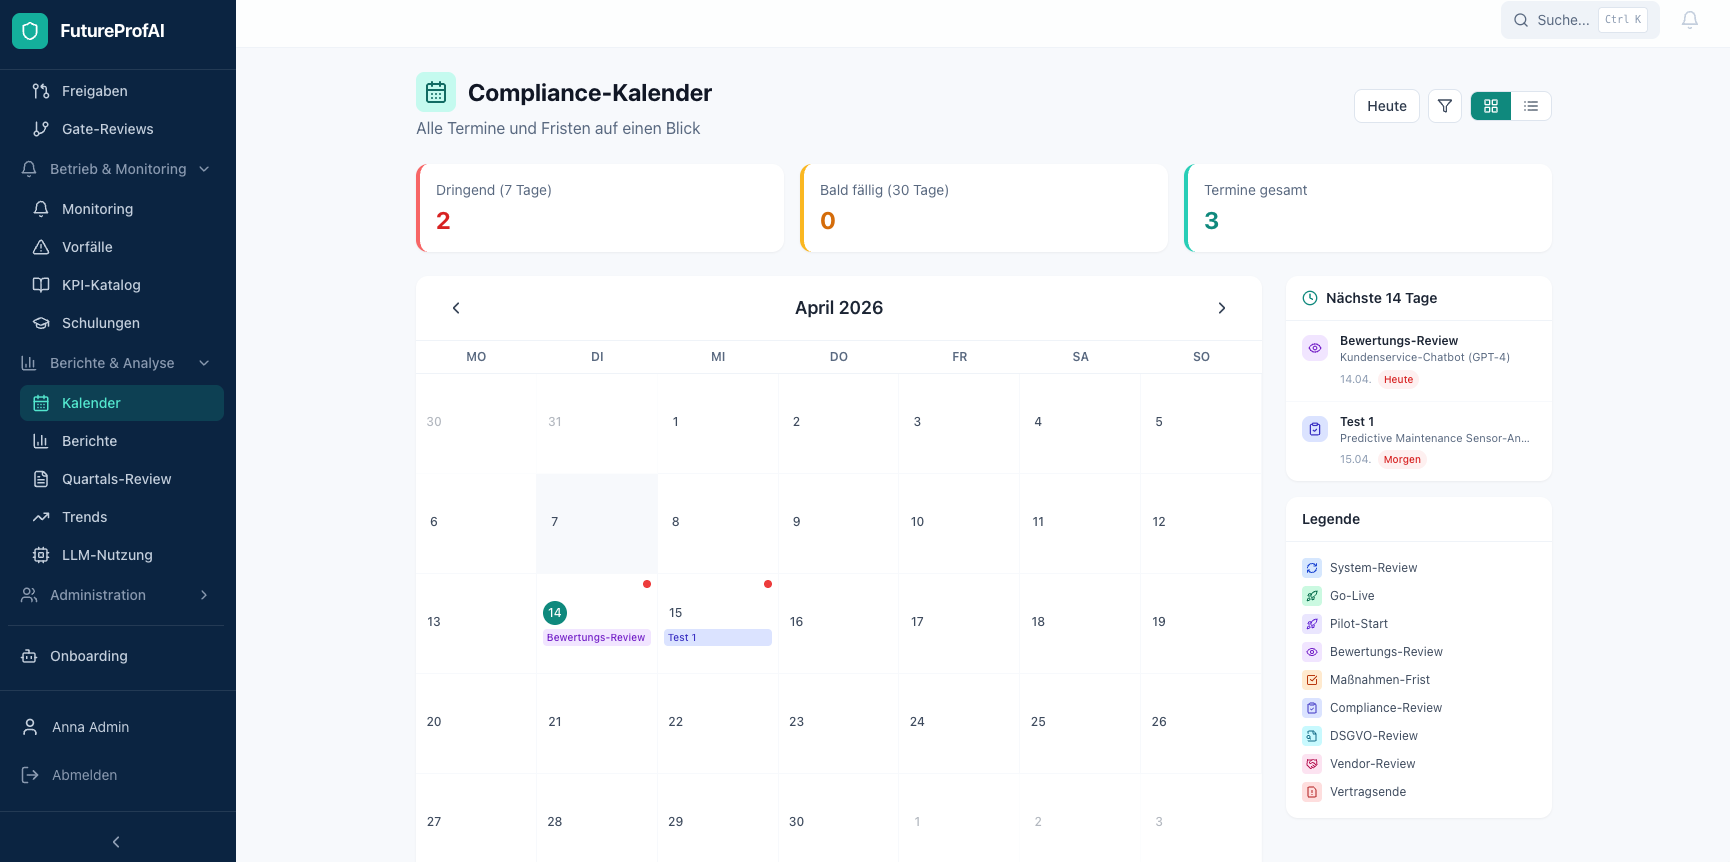Click the Abmelden logout icon
This screenshot has height=862, width=1730.
click(x=30, y=775)
